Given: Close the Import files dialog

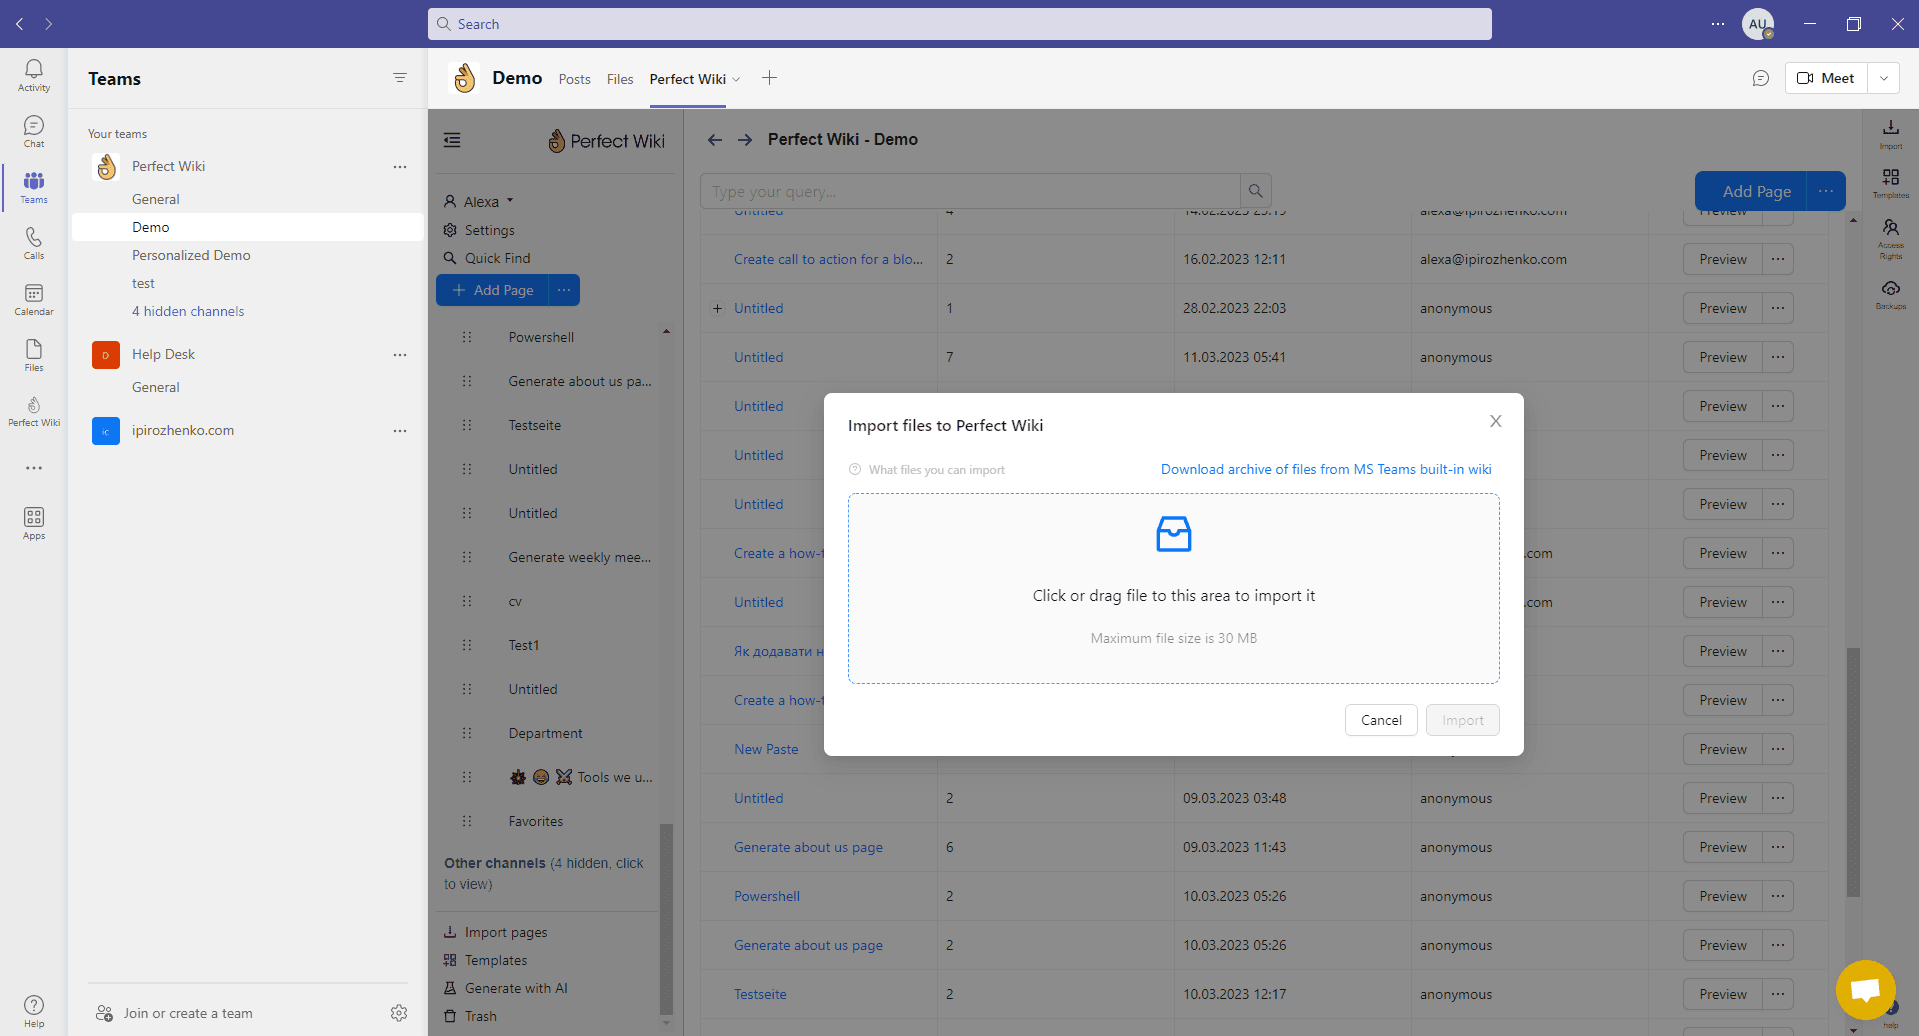Looking at the screenshot, I should coord(1495,421).
